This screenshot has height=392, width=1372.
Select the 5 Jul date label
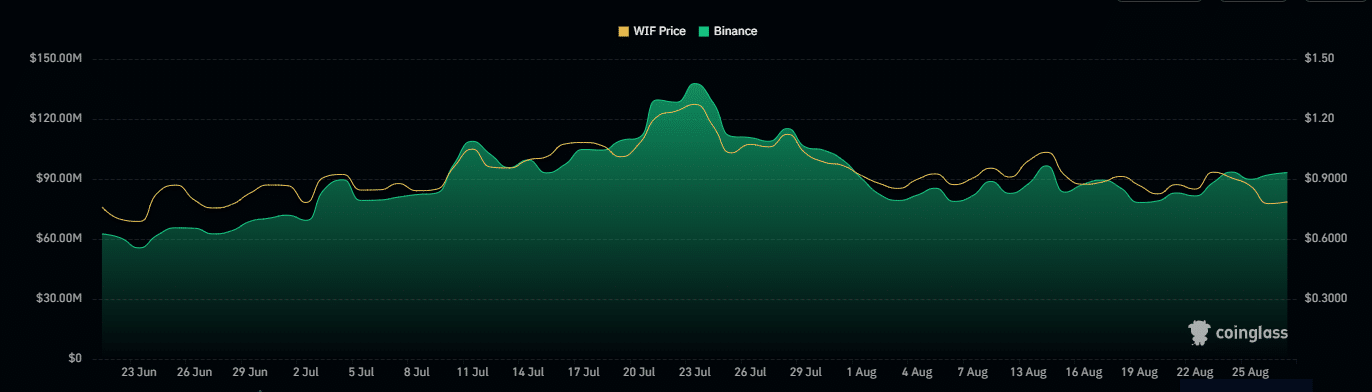click(x=362, y=372)
